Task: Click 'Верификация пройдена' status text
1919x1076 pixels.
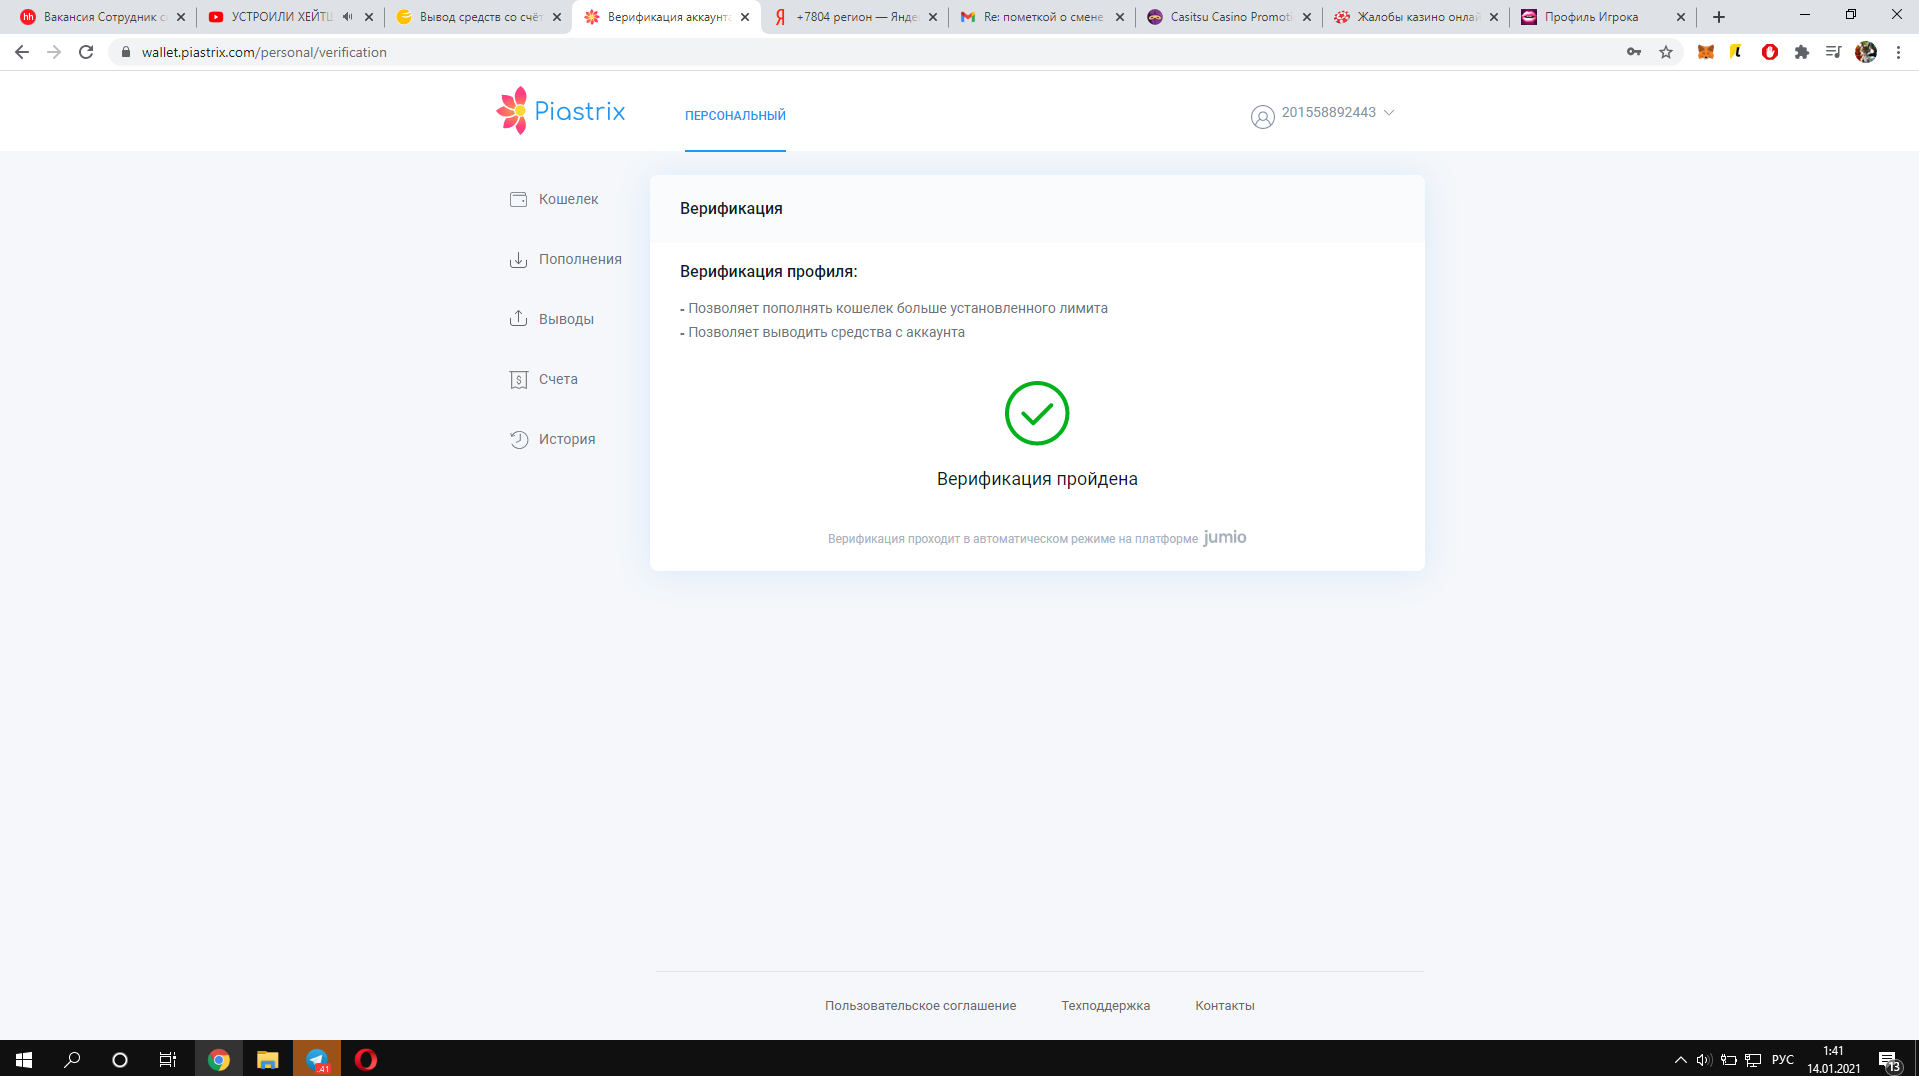Action: [1037, 479]
